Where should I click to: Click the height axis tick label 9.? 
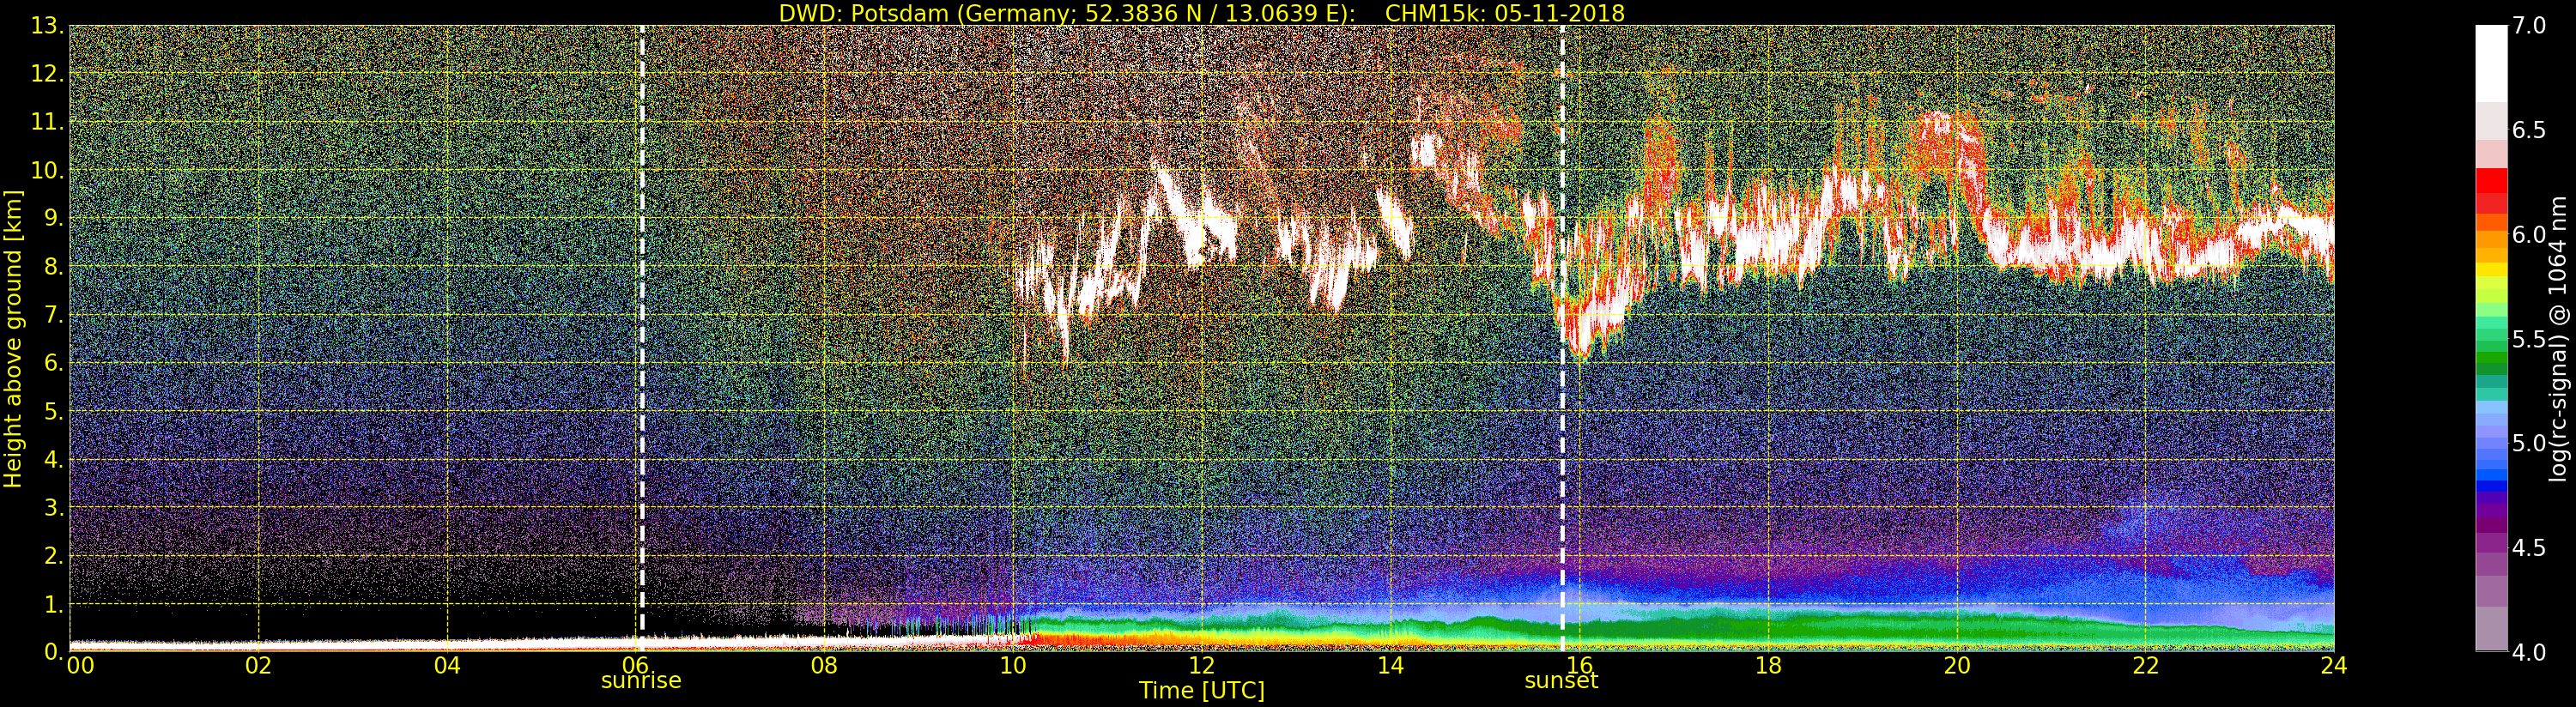(x=53, y=219)
